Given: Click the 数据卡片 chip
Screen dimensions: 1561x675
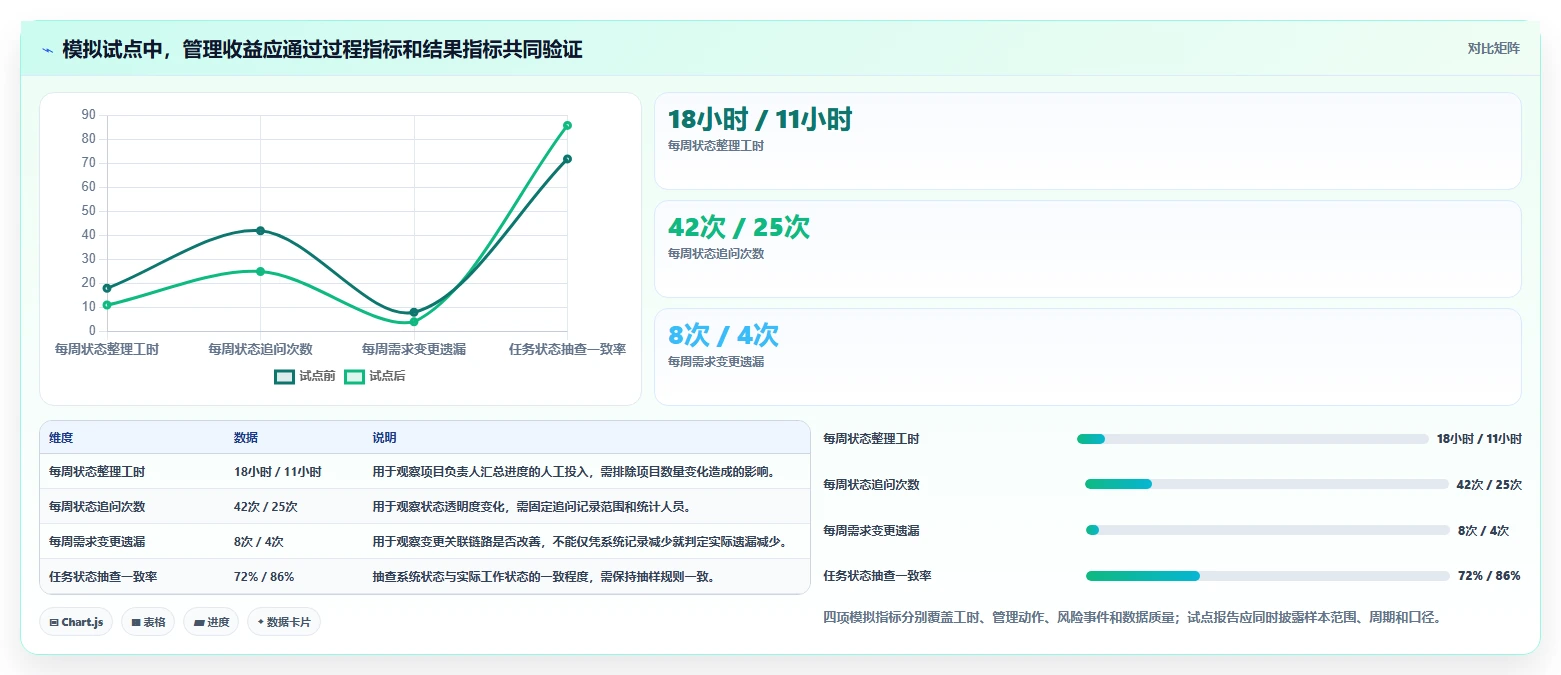Looking at the screenshot, I should point(284,622).
